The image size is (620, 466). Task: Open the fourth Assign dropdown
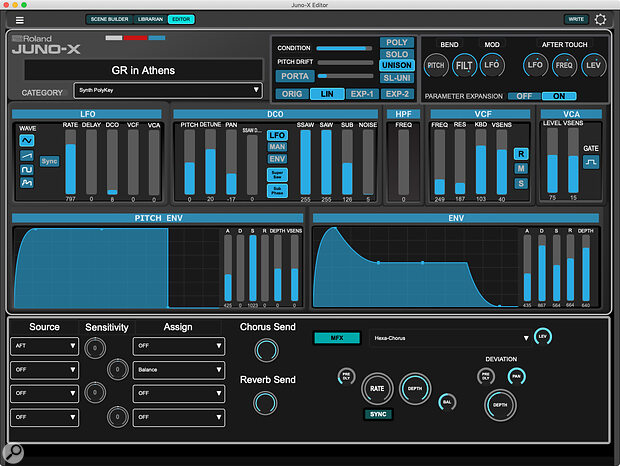tap(179, 417)
